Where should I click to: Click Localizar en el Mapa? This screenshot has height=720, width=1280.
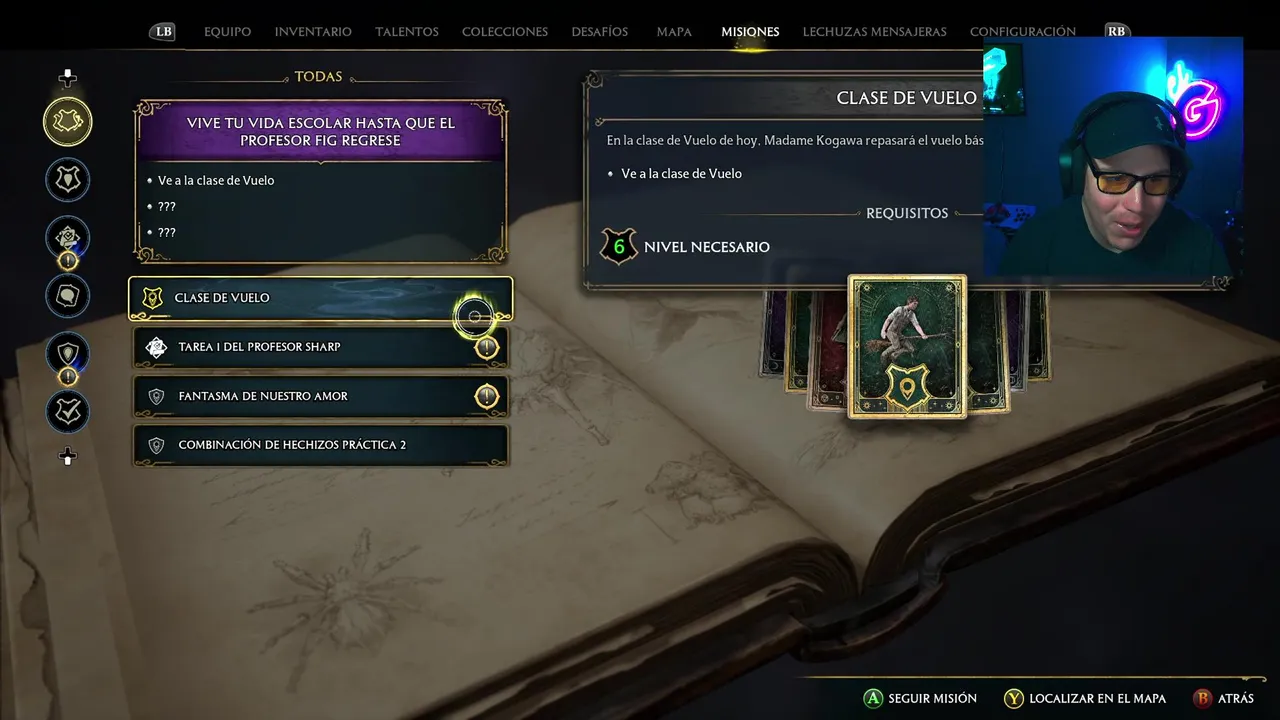pyautogui.click(x=1085, y=698)
